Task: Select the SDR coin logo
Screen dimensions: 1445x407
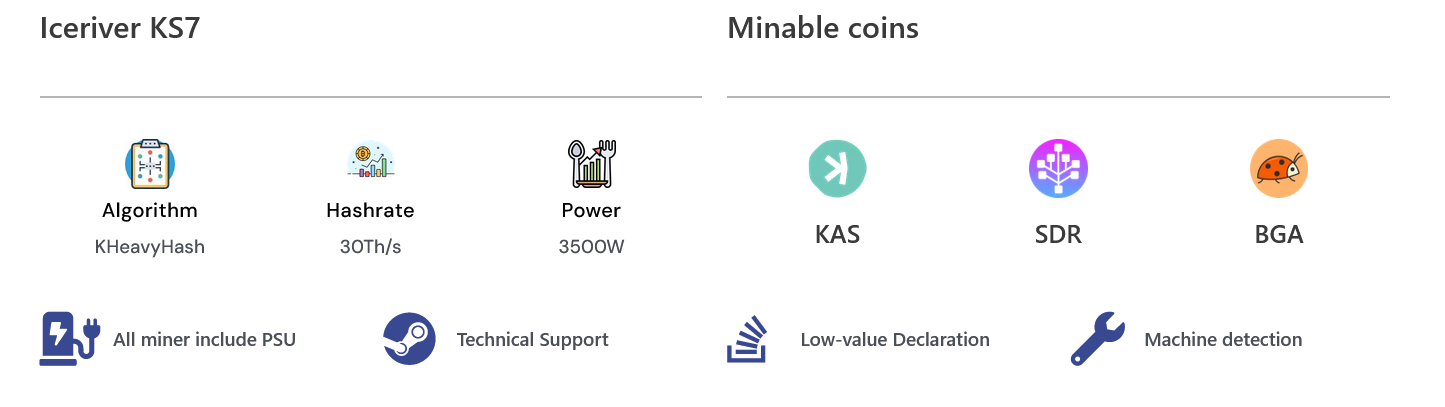Action: 1058,168
